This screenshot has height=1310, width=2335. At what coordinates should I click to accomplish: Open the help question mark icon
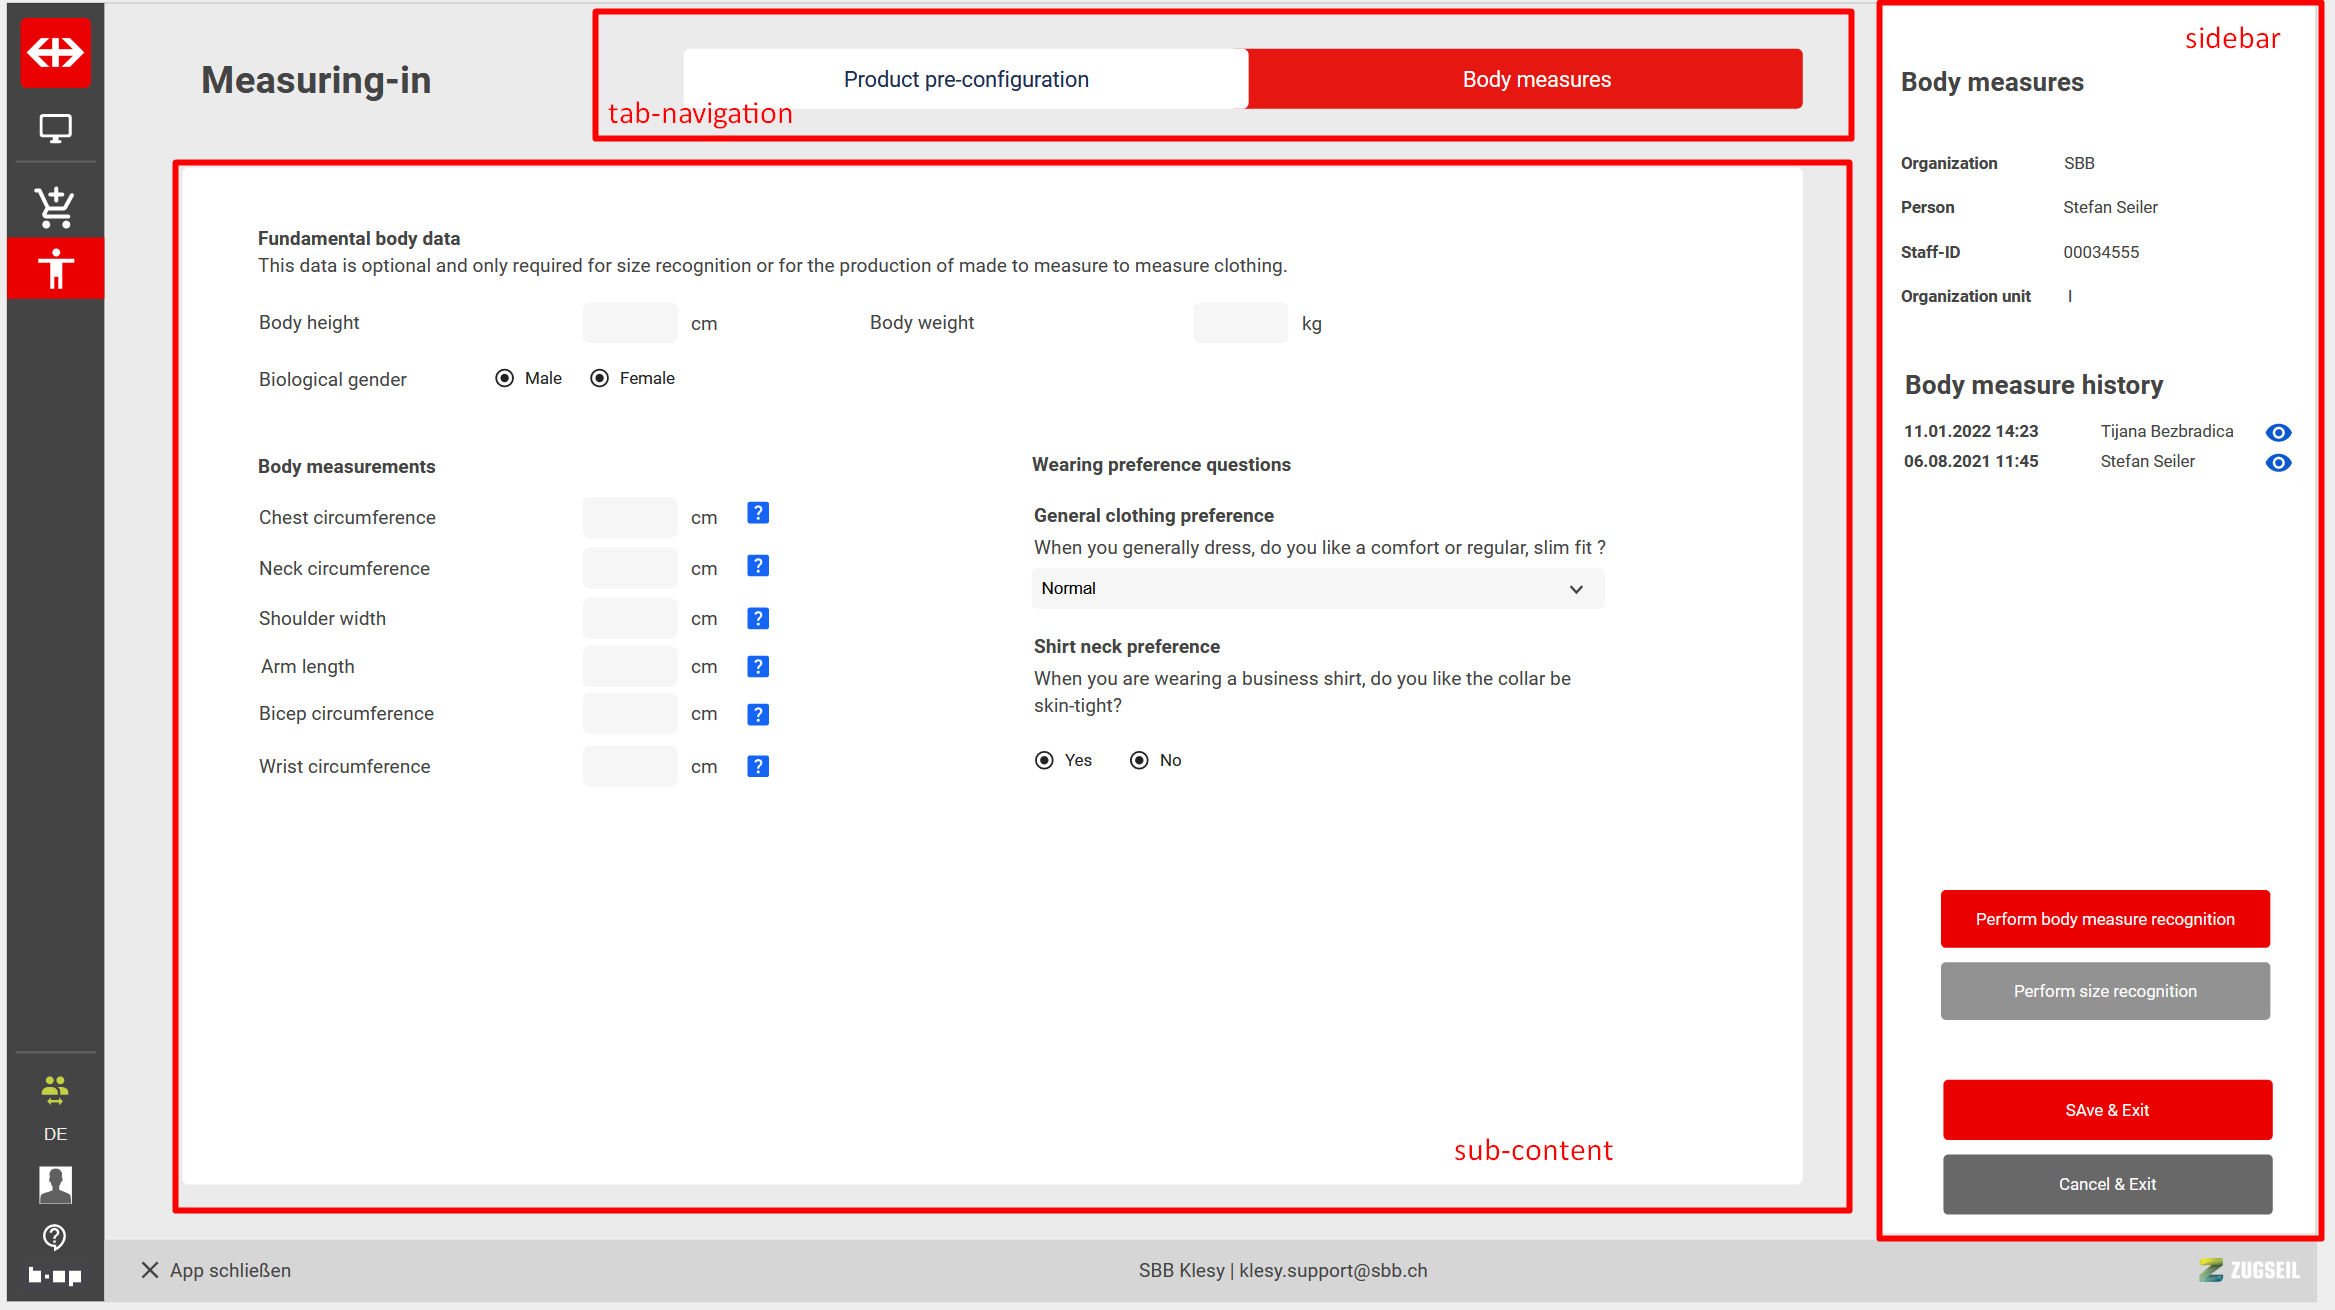(x=55, y=1237)
